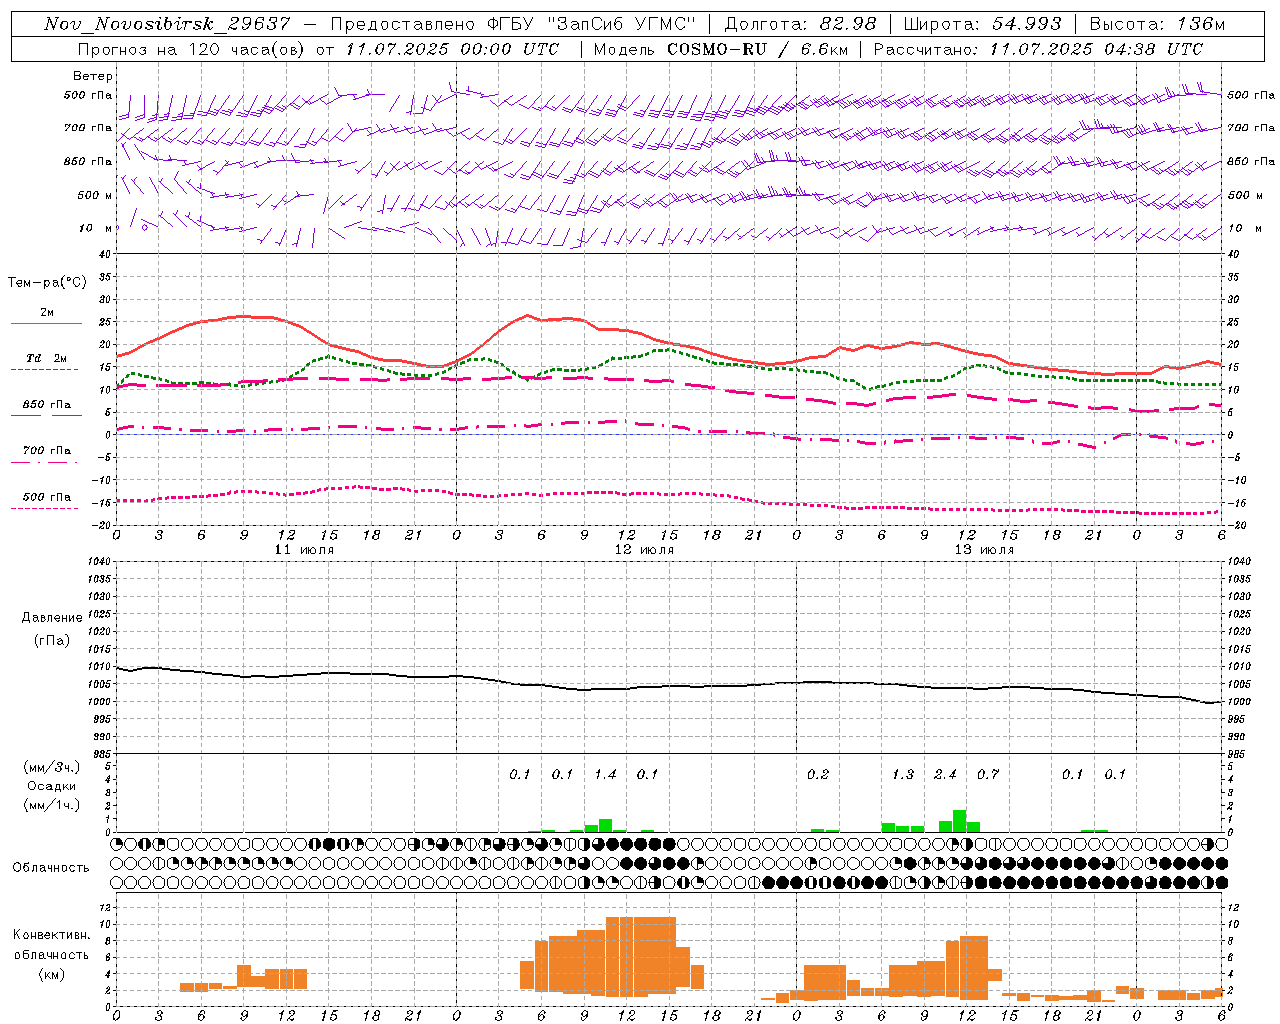Click the 13 июля date label

pyautogui.click(x=984, y=550)
